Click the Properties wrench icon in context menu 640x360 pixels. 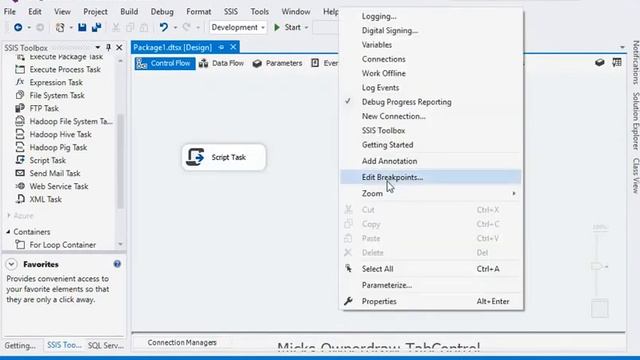tap(348, 301)
